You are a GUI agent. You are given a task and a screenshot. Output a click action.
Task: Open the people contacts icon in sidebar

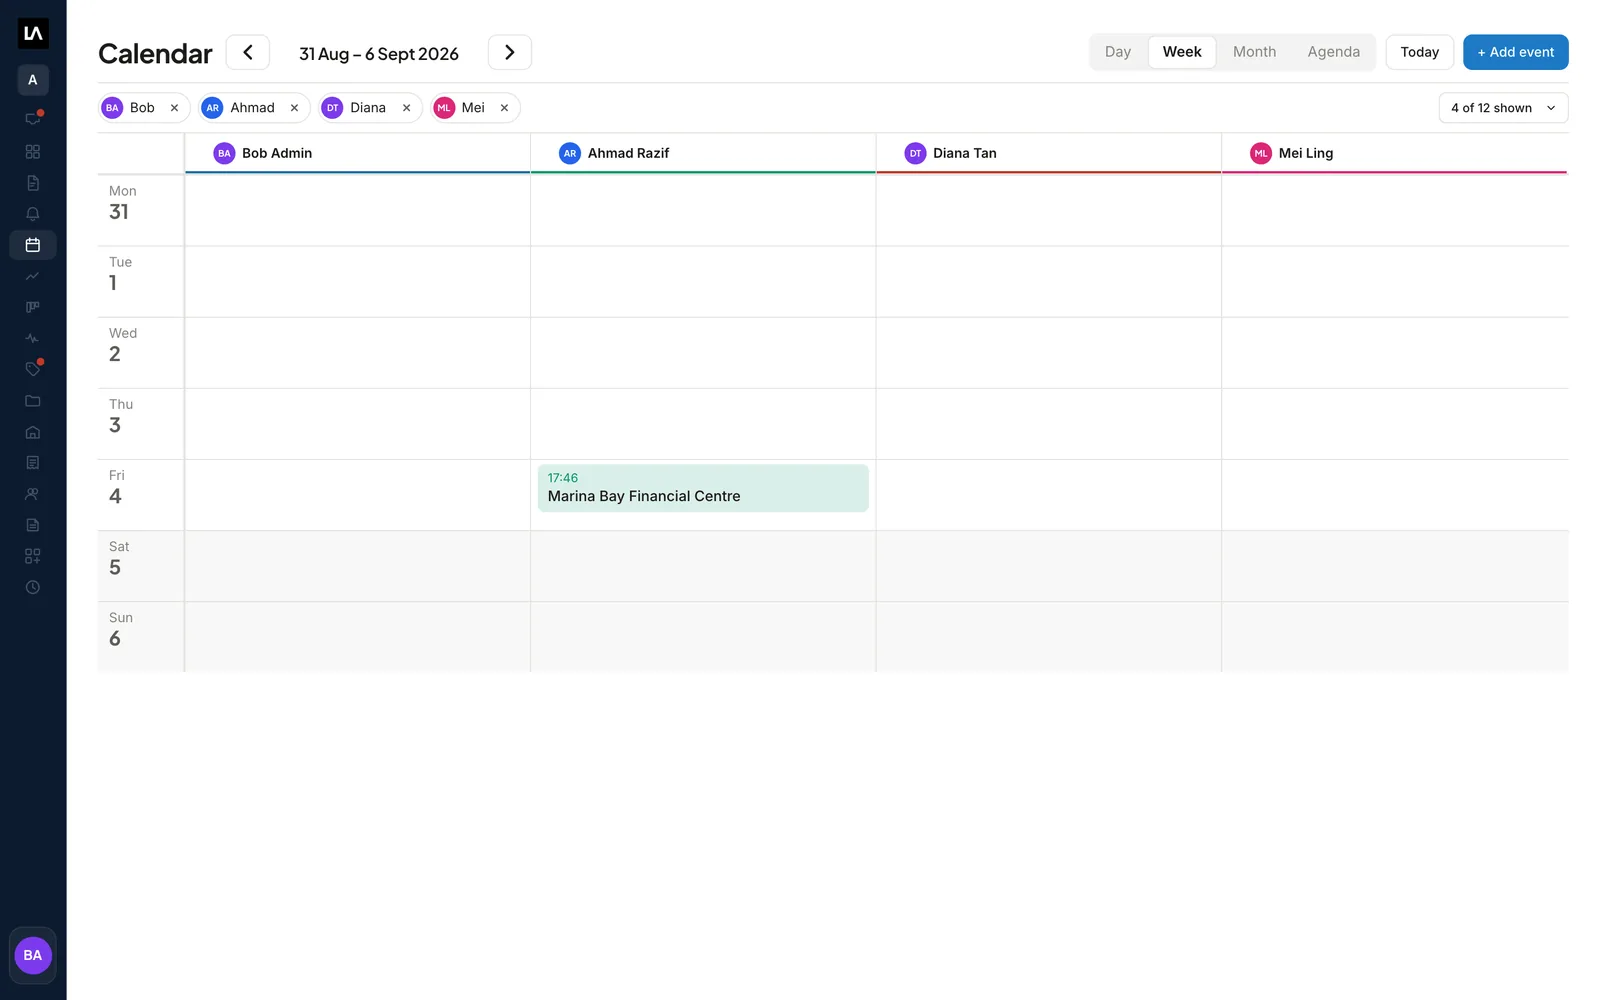point(33,494)
